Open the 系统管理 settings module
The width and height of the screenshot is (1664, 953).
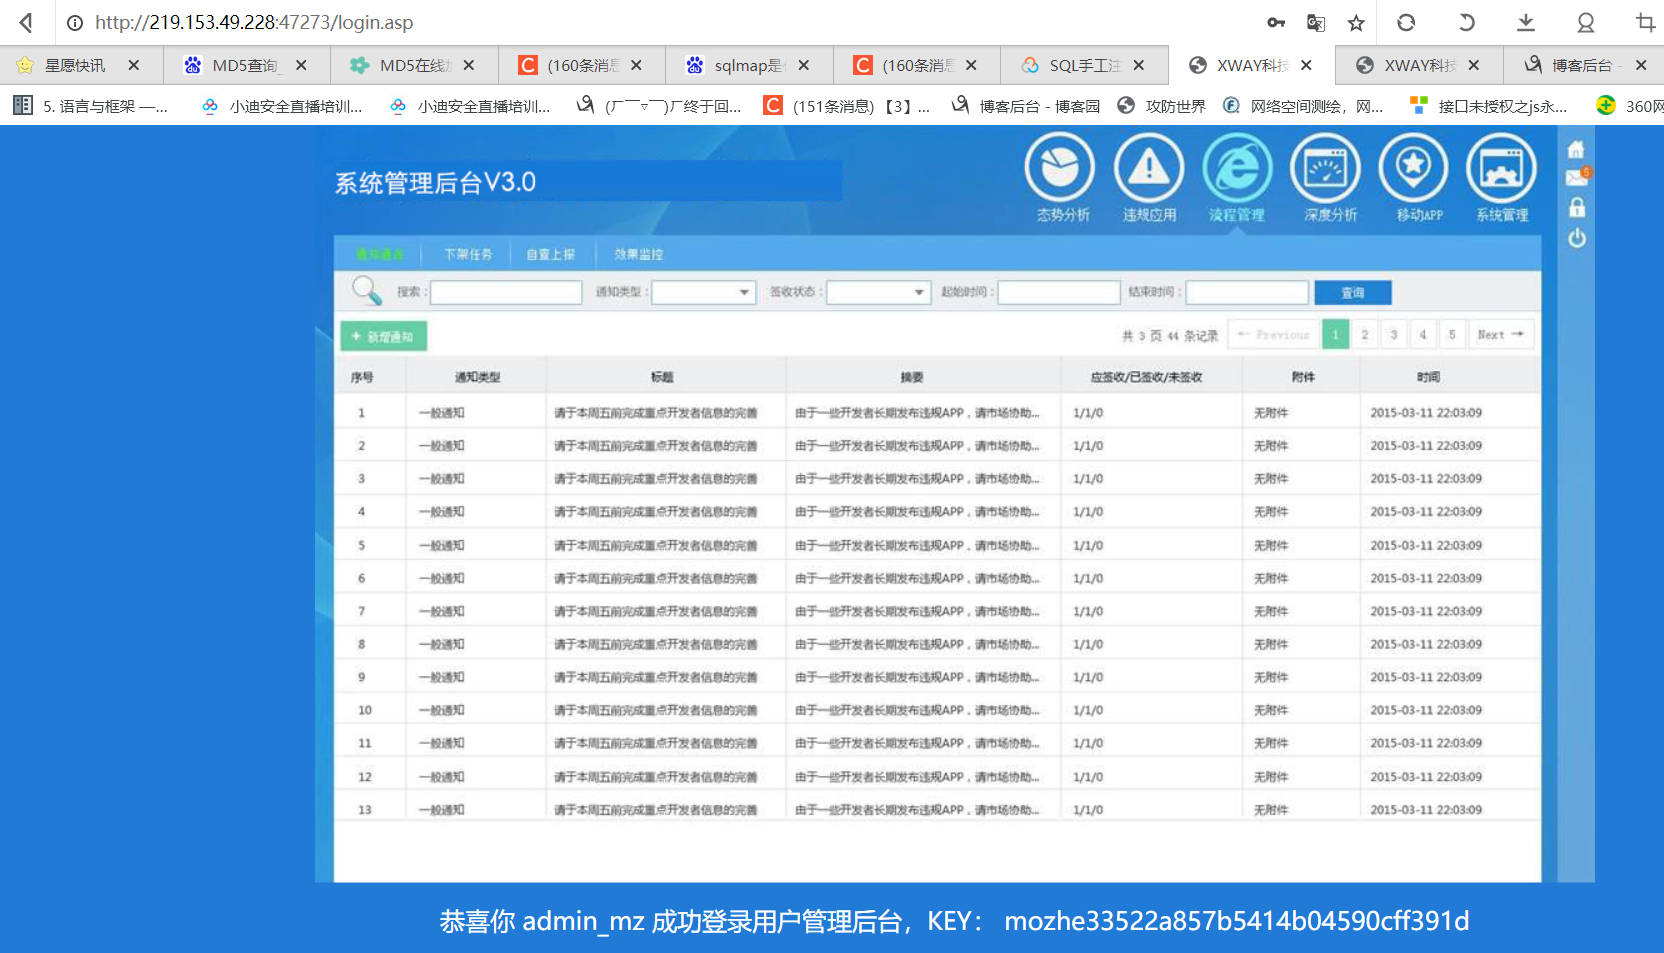pyautogui.click(x=1501, y=169)
